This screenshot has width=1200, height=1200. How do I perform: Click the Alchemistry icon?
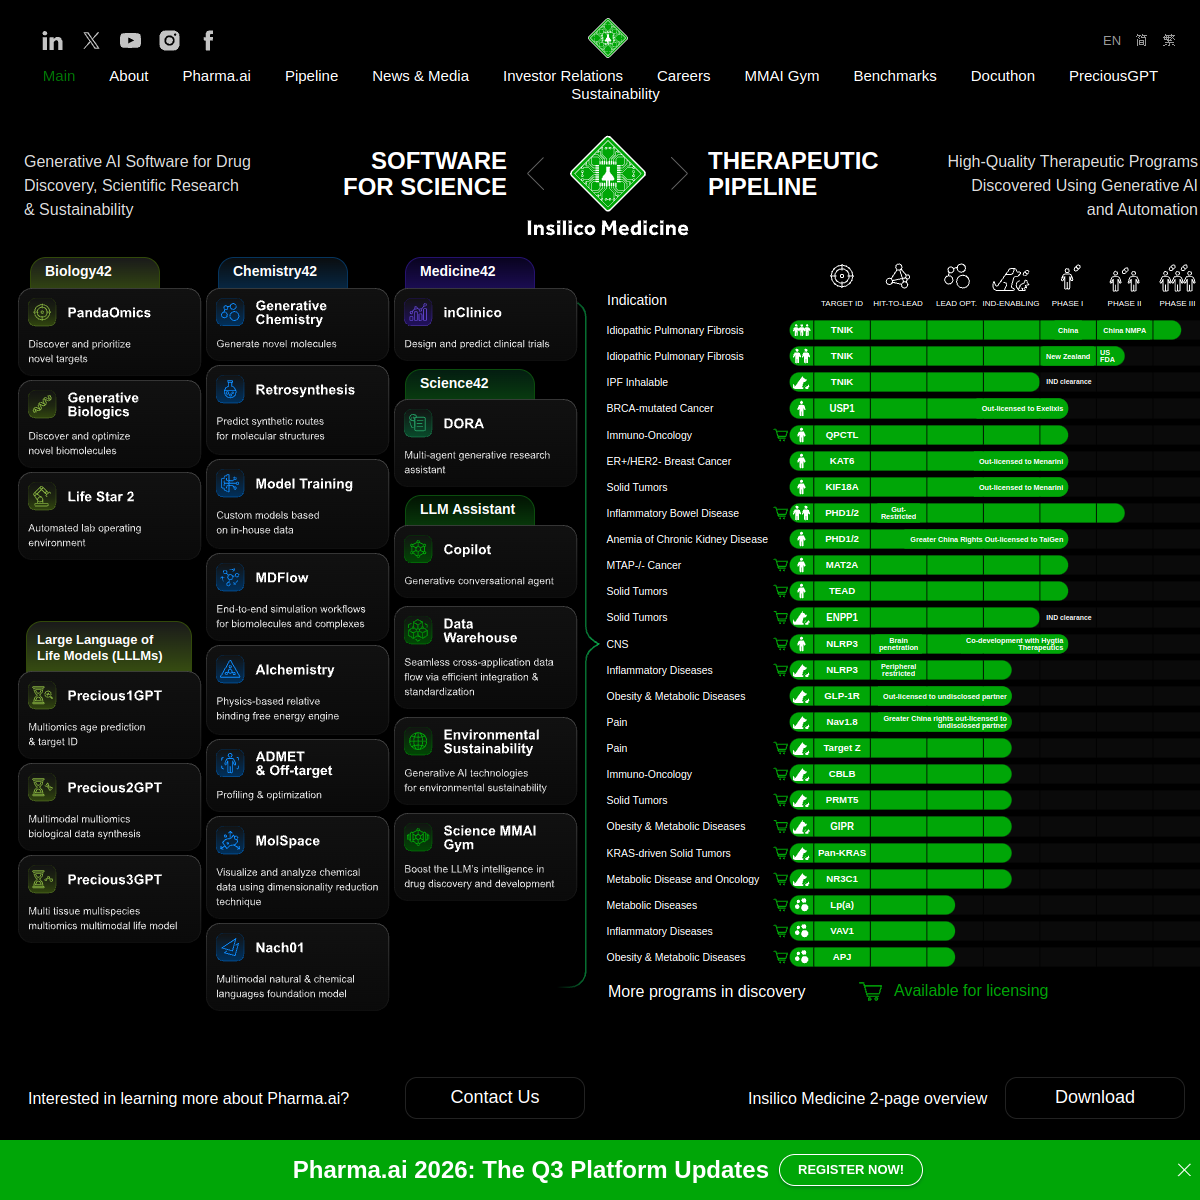[x=230, y=670]
